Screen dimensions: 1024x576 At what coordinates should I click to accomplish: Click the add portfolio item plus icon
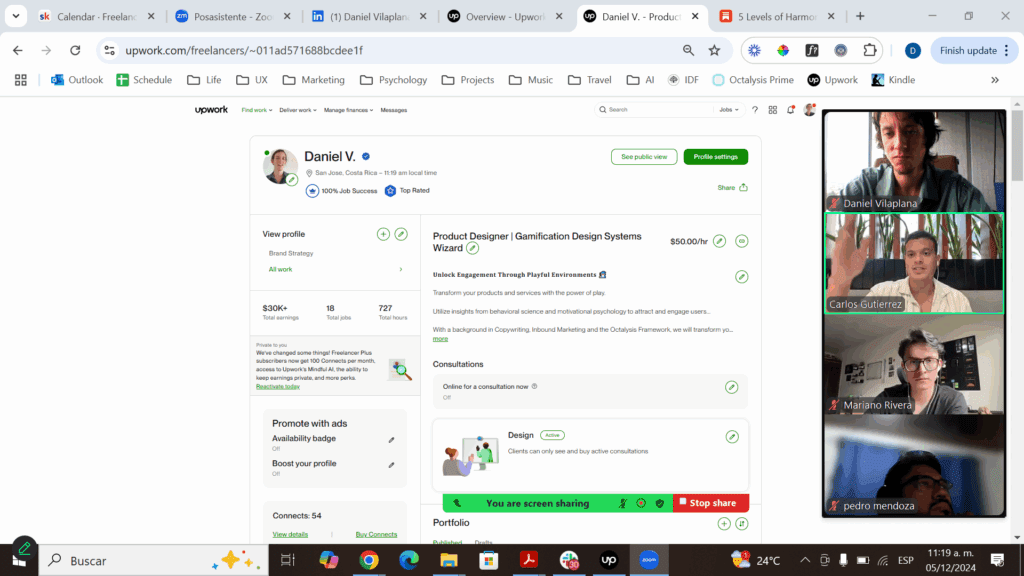pyautogui.click(x=724, y=523)
